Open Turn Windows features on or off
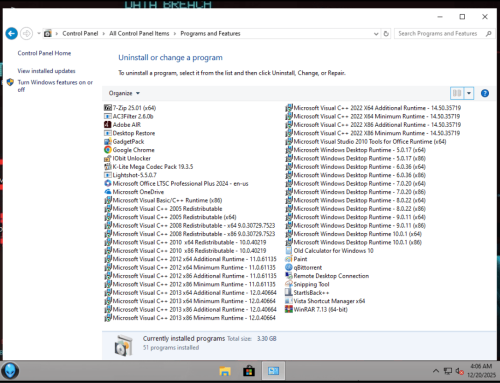Image resolution: width=500 pixels, height=383 pixels. pyautogui.click(x=55, y=86)
